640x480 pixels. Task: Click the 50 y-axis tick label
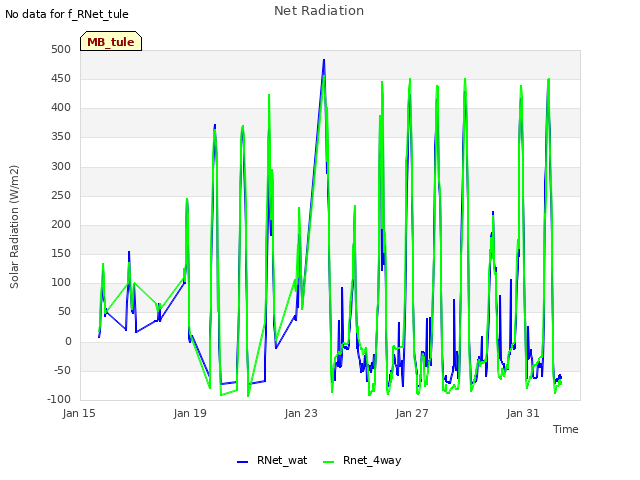[x=64, y=312]
